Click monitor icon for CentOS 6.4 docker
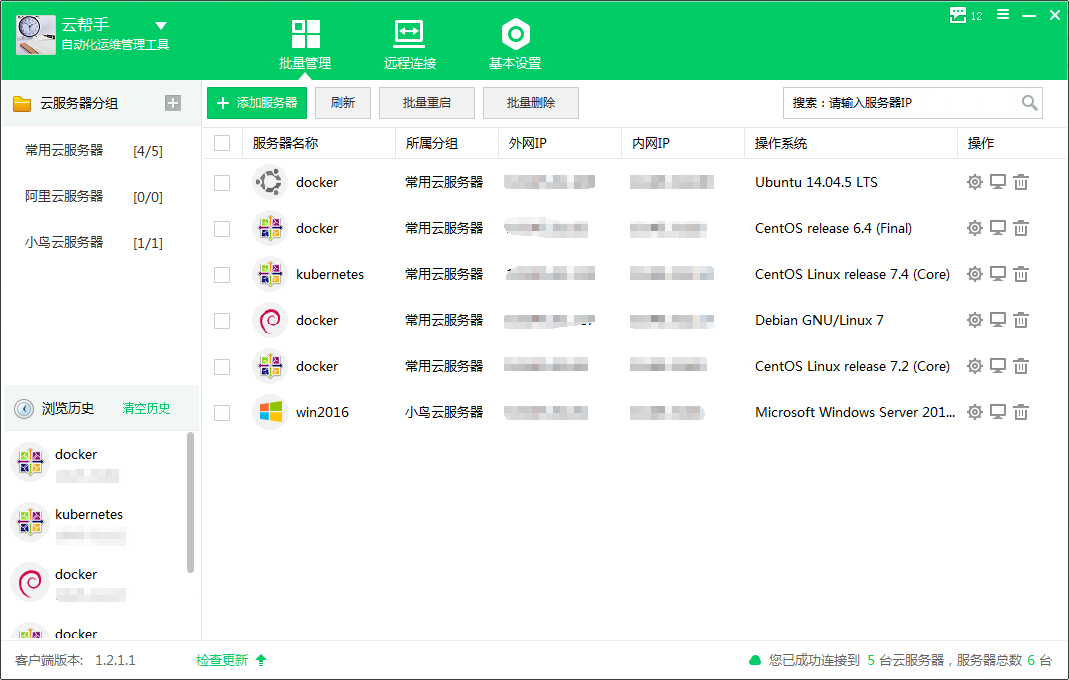 998,228
